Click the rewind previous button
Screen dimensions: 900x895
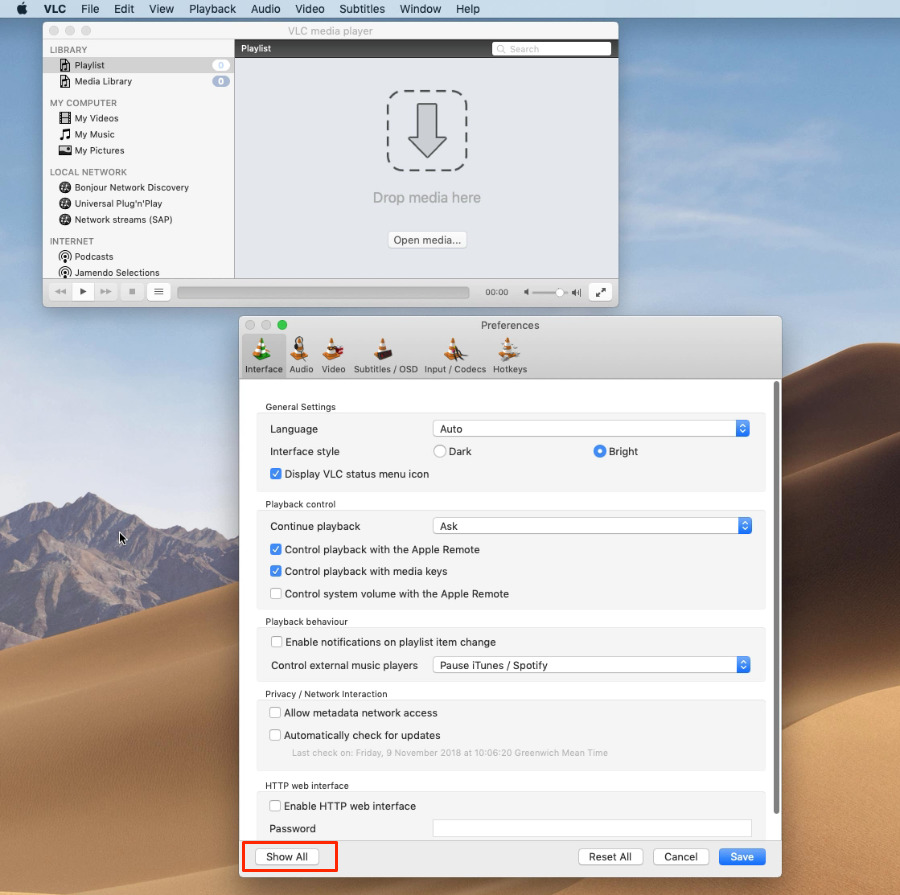[60, 292]
